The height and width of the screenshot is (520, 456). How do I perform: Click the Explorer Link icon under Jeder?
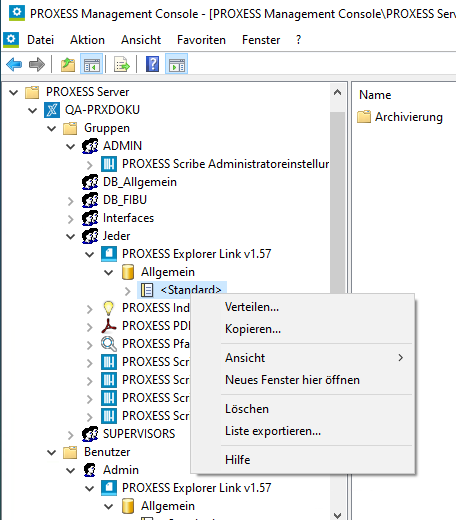click(109, 254)
